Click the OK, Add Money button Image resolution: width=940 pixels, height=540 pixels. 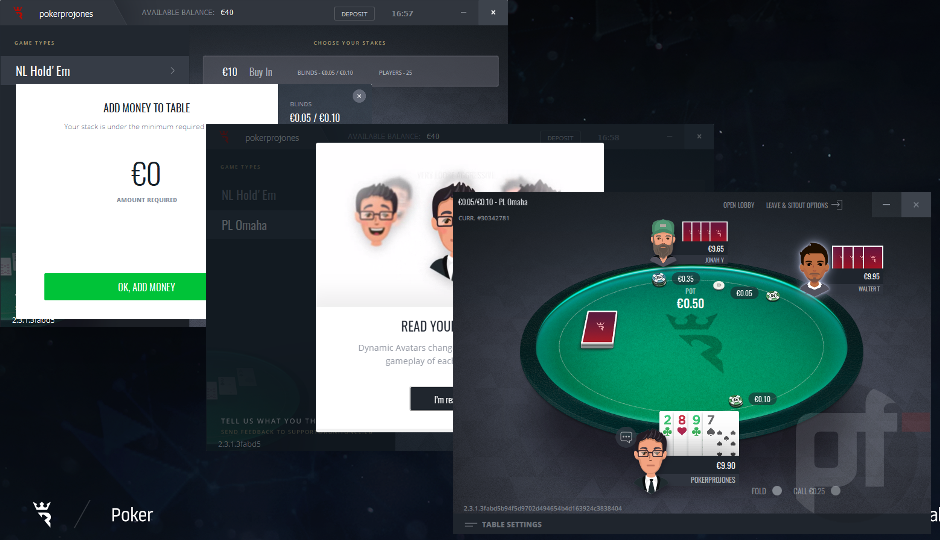125,286
